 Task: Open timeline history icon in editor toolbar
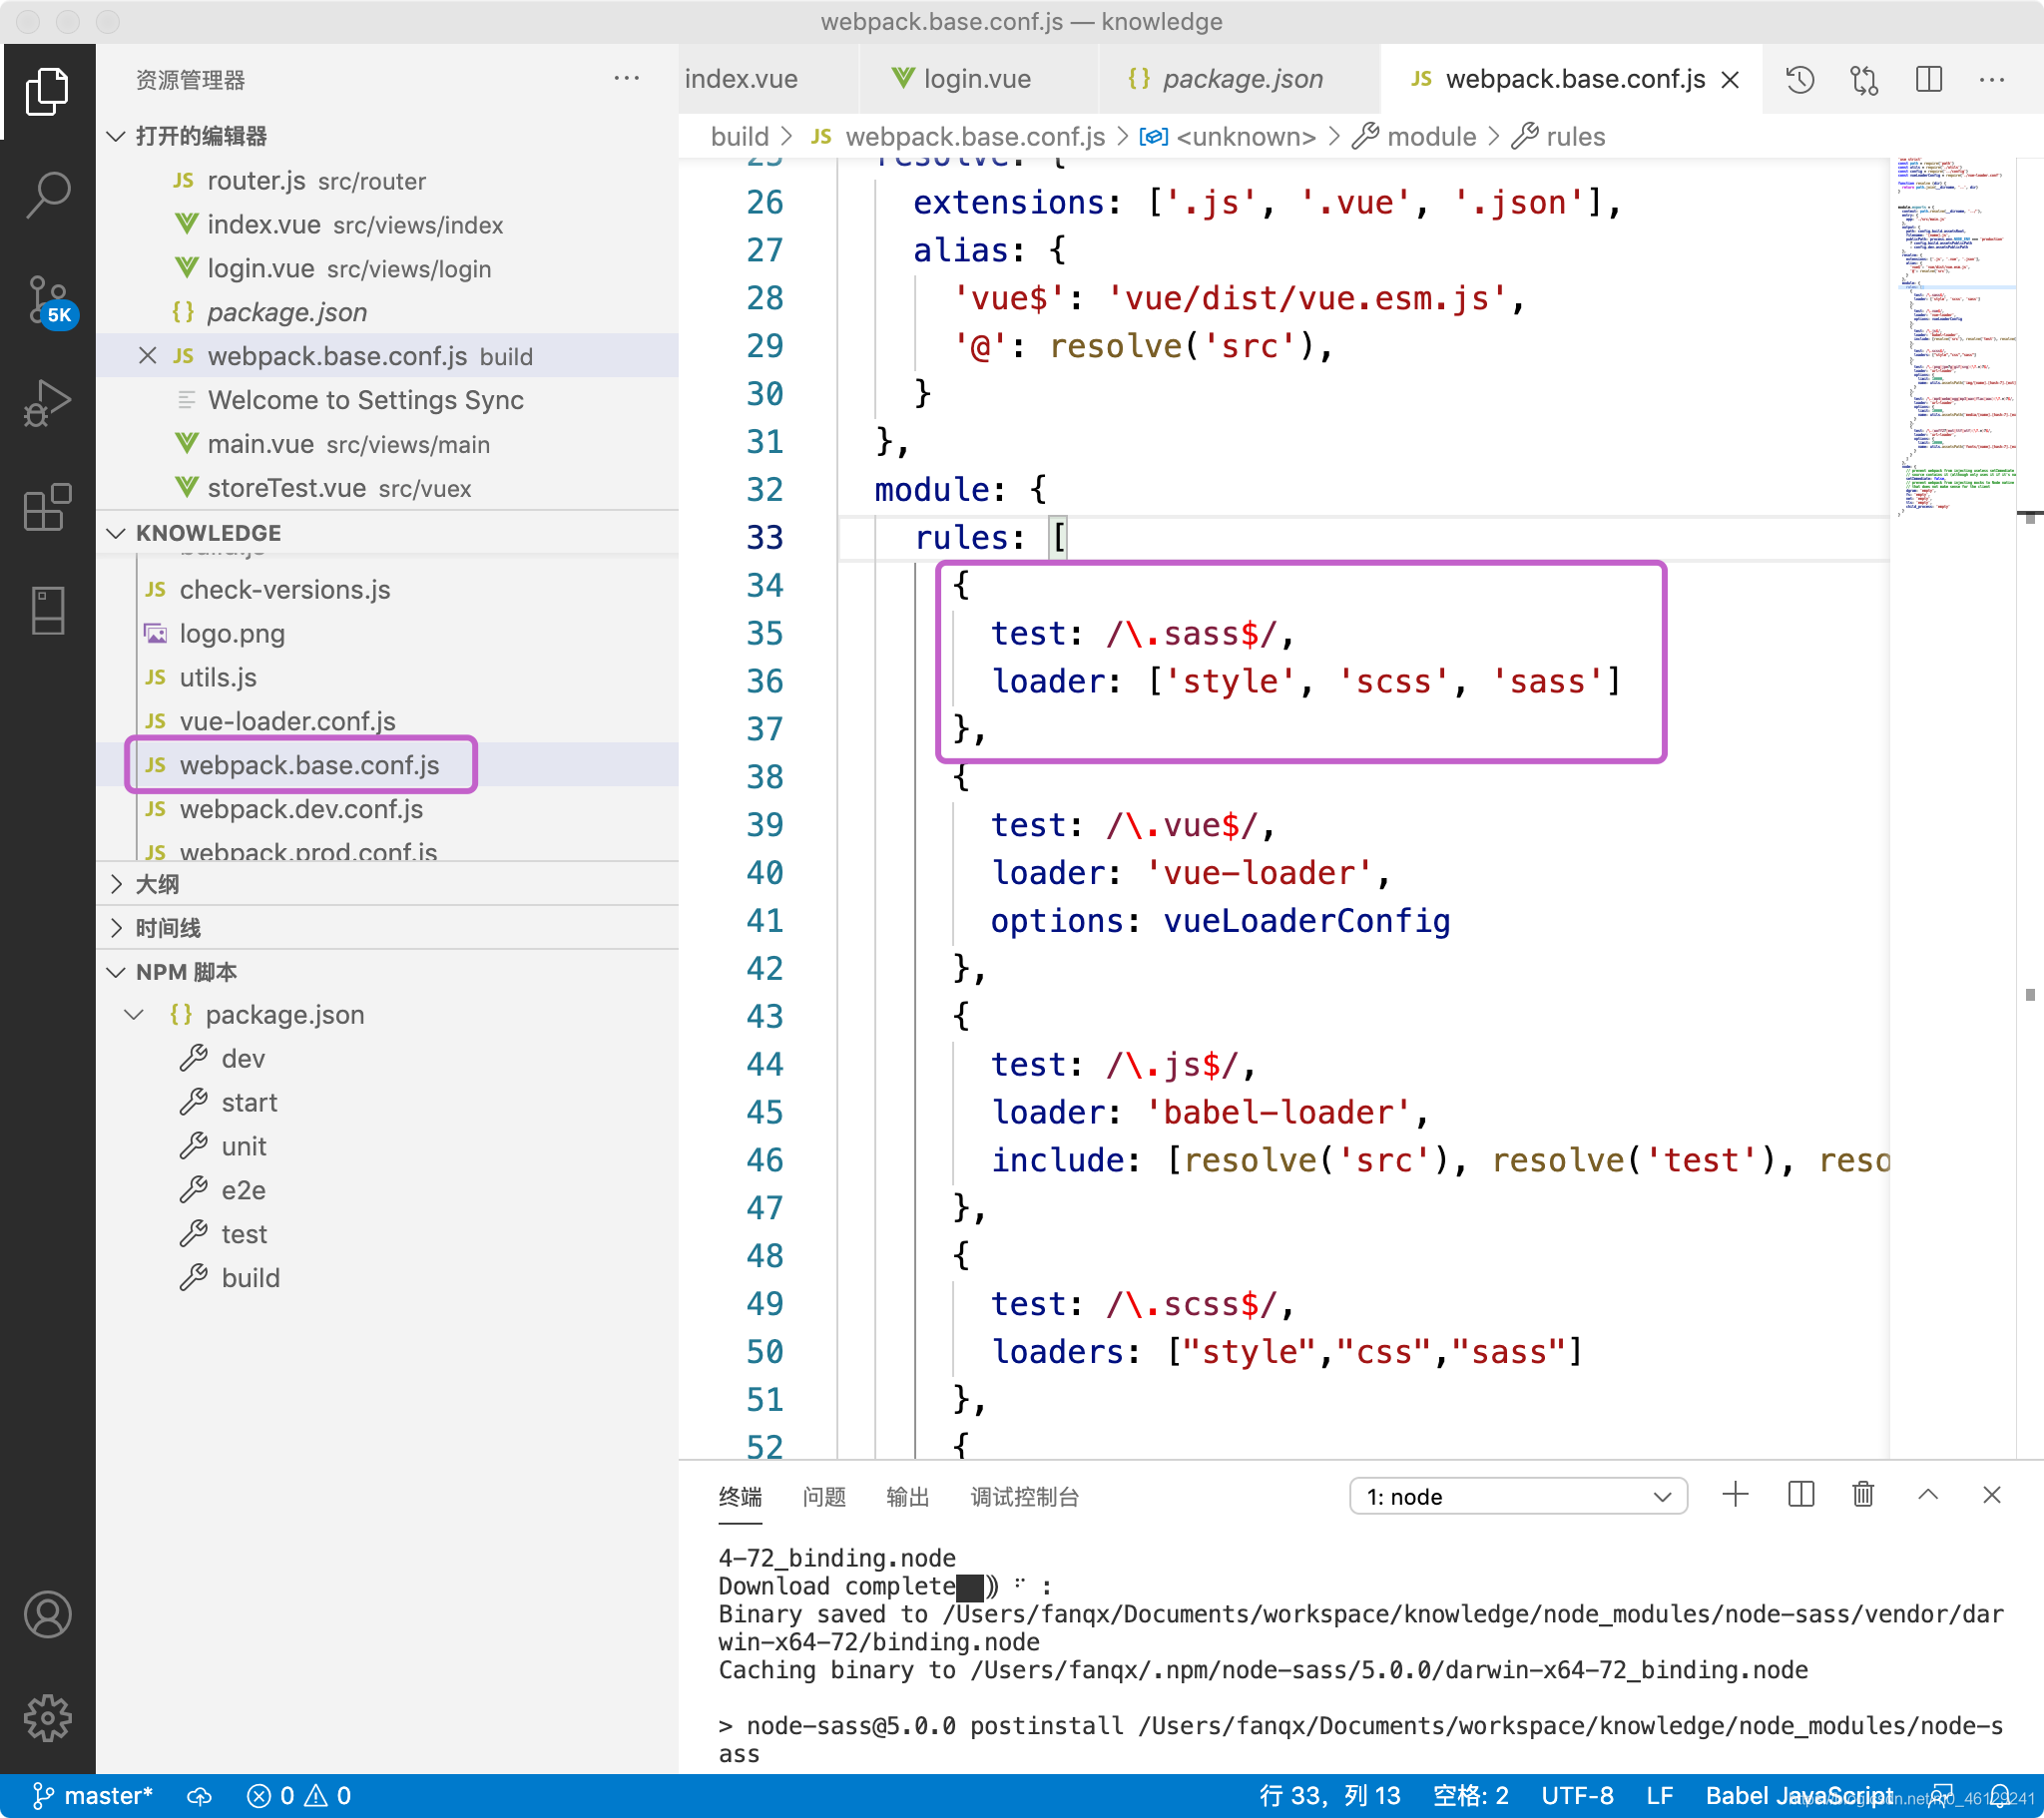pyautogui.click(x=1800, y=79)
